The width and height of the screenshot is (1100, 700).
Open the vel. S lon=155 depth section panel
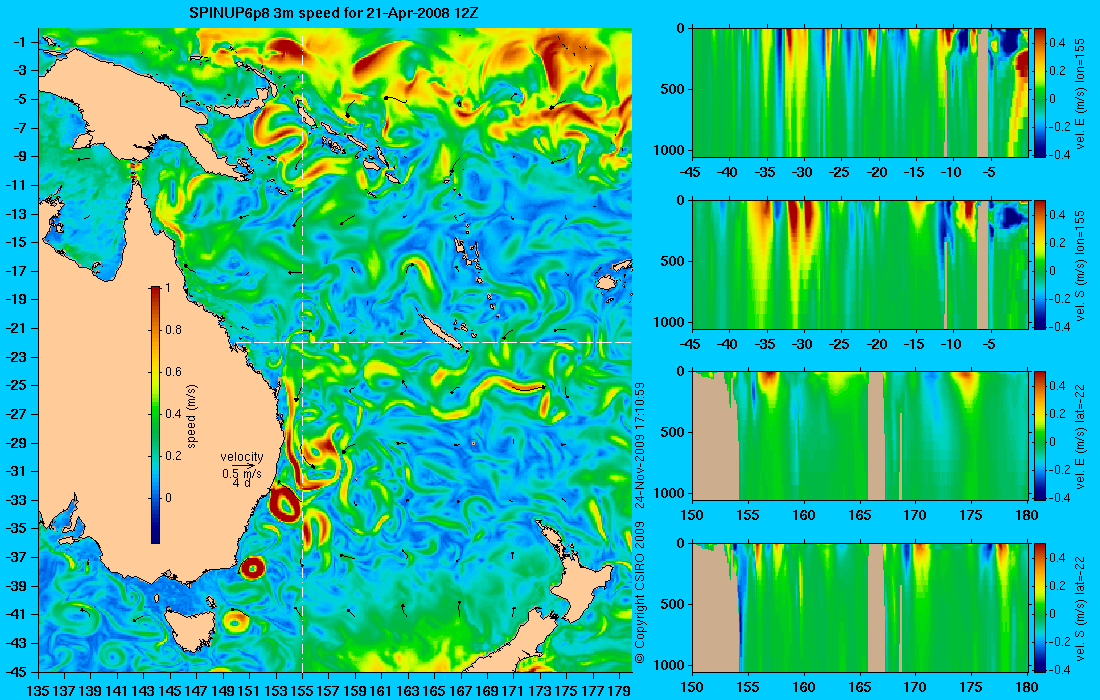click(x=859, y=264)
